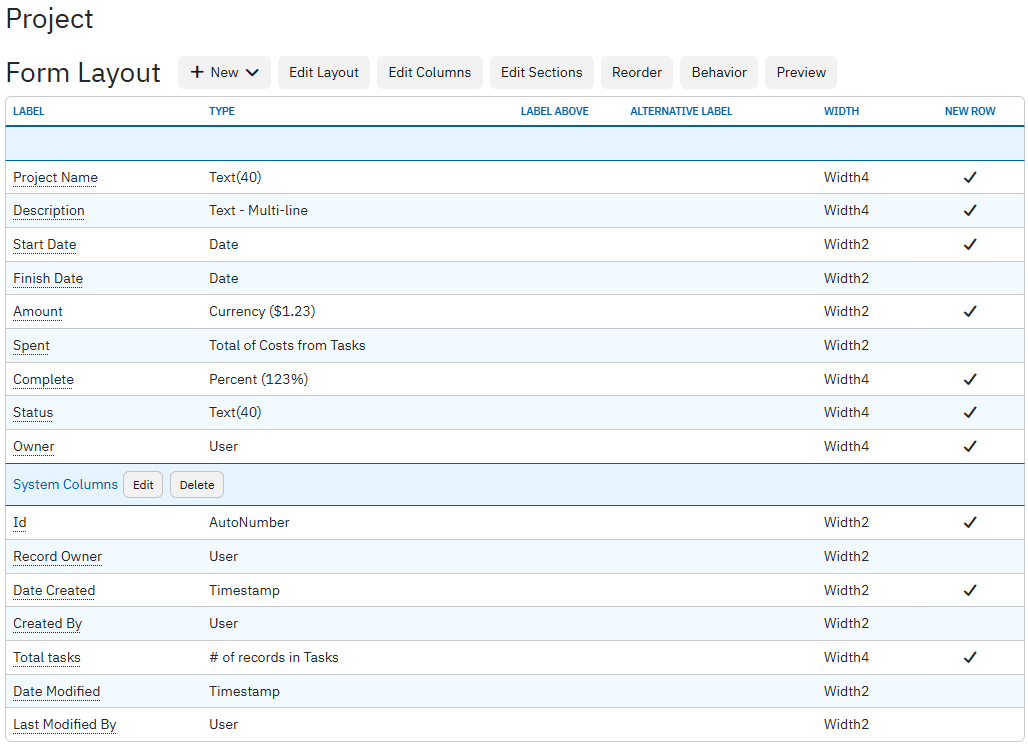Toggle New Row checkmark for Total tasks
This screenshot has width=1028, height=746.
pos(970,658)
